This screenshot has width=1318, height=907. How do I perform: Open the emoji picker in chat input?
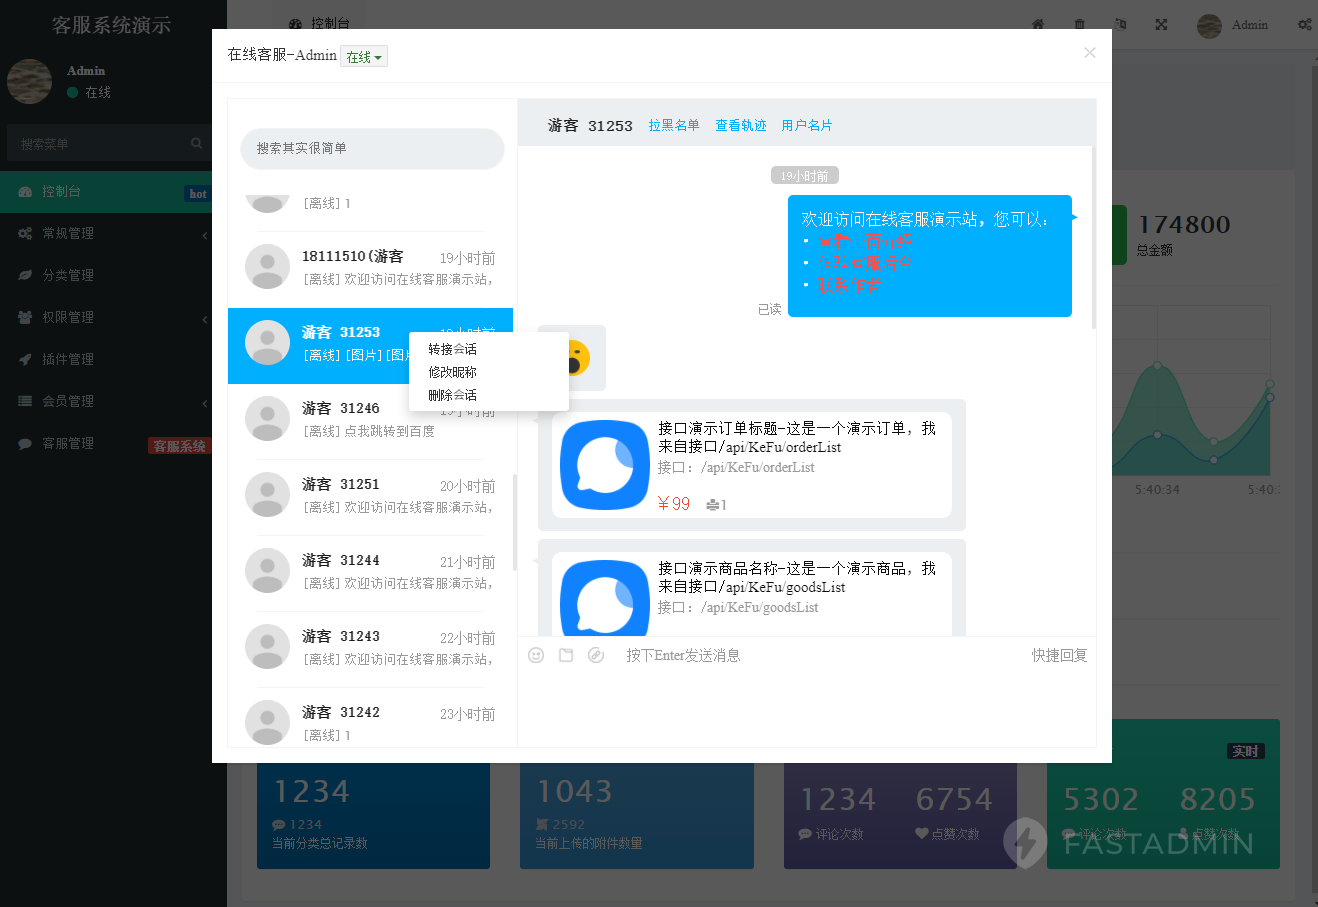coord(536,655)
